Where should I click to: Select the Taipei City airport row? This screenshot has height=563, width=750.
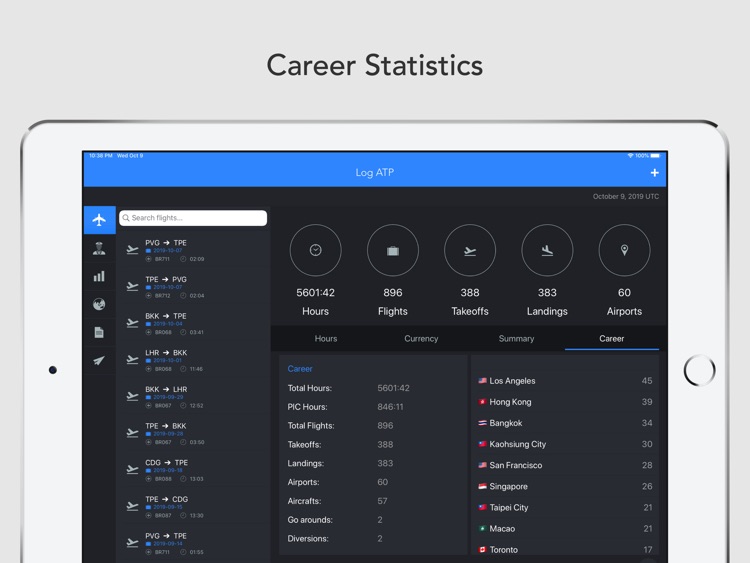(x=565, y=508)
